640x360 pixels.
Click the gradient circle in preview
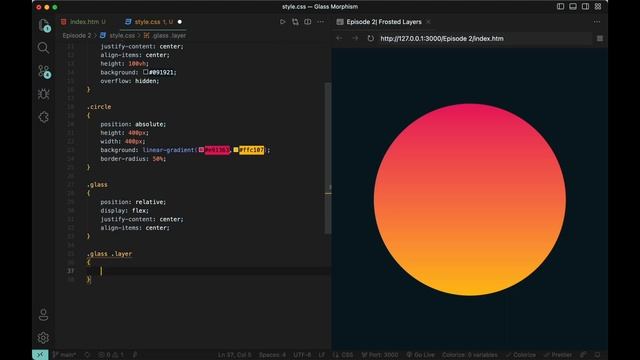point(469,200)
